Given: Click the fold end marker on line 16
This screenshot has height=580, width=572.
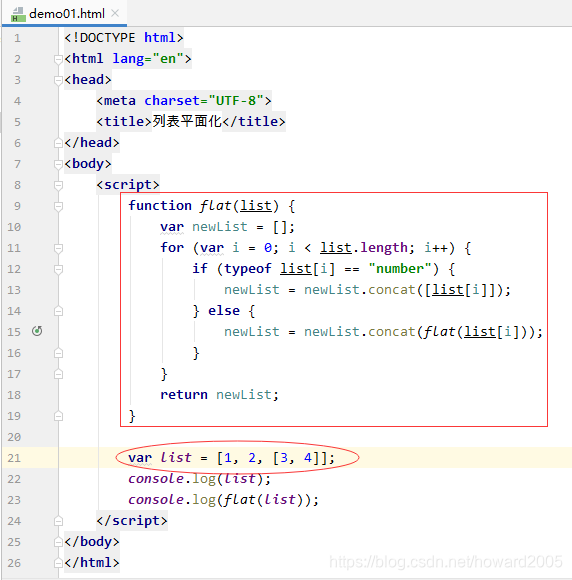Looking at the screenshot, I should pyautogui.click(x=58, y=353).
